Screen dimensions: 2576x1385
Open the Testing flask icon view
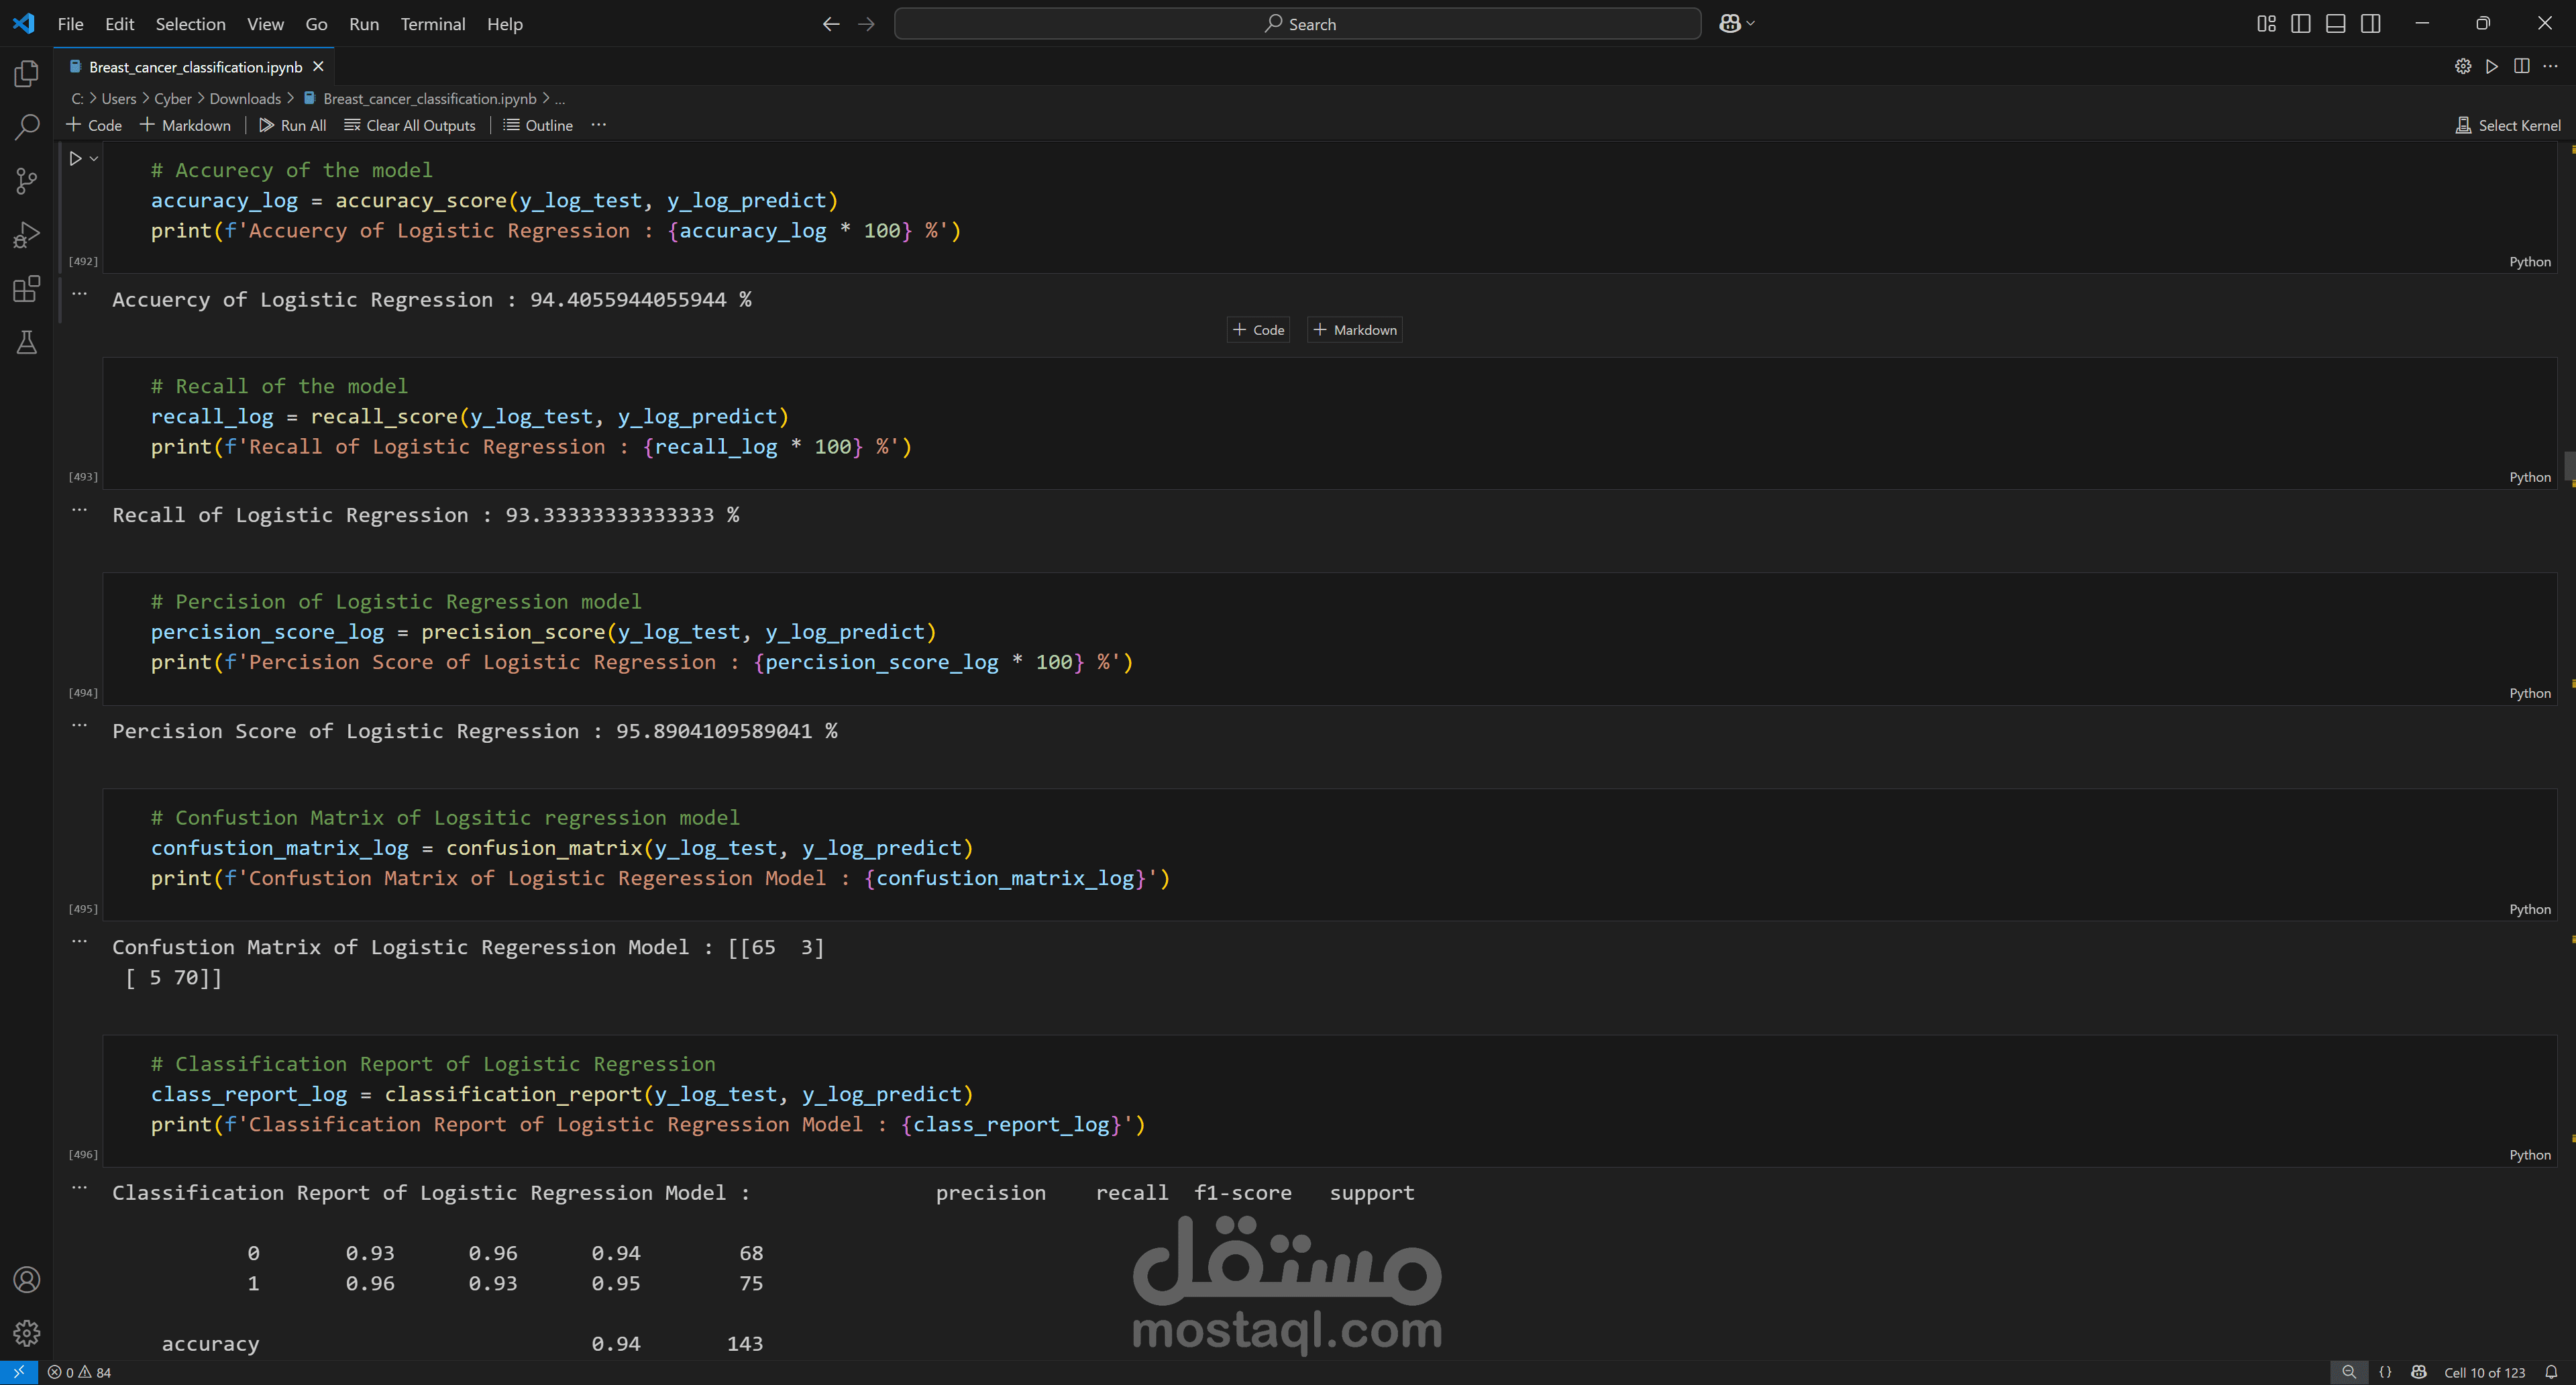[27, 343]
